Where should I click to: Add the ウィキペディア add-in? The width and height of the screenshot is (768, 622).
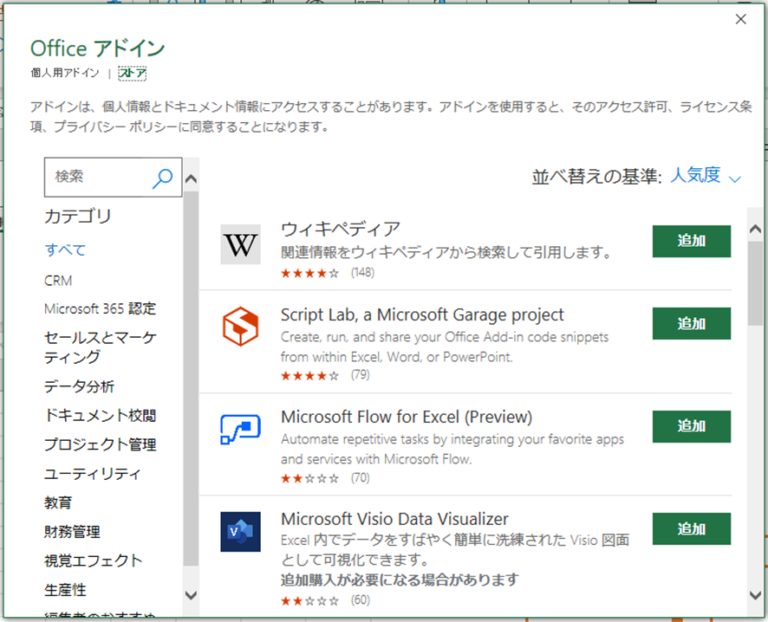(691, 241)
